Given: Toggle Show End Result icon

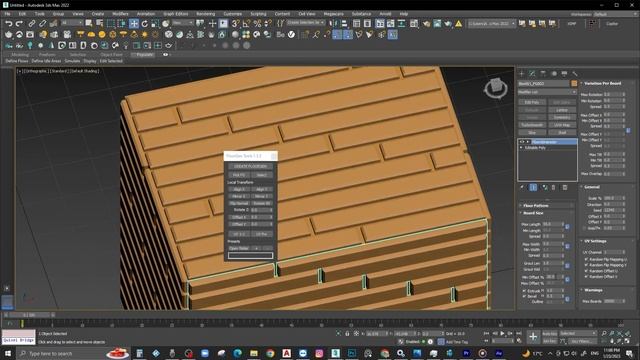Looking at the screenshot, I should [533, 187].
